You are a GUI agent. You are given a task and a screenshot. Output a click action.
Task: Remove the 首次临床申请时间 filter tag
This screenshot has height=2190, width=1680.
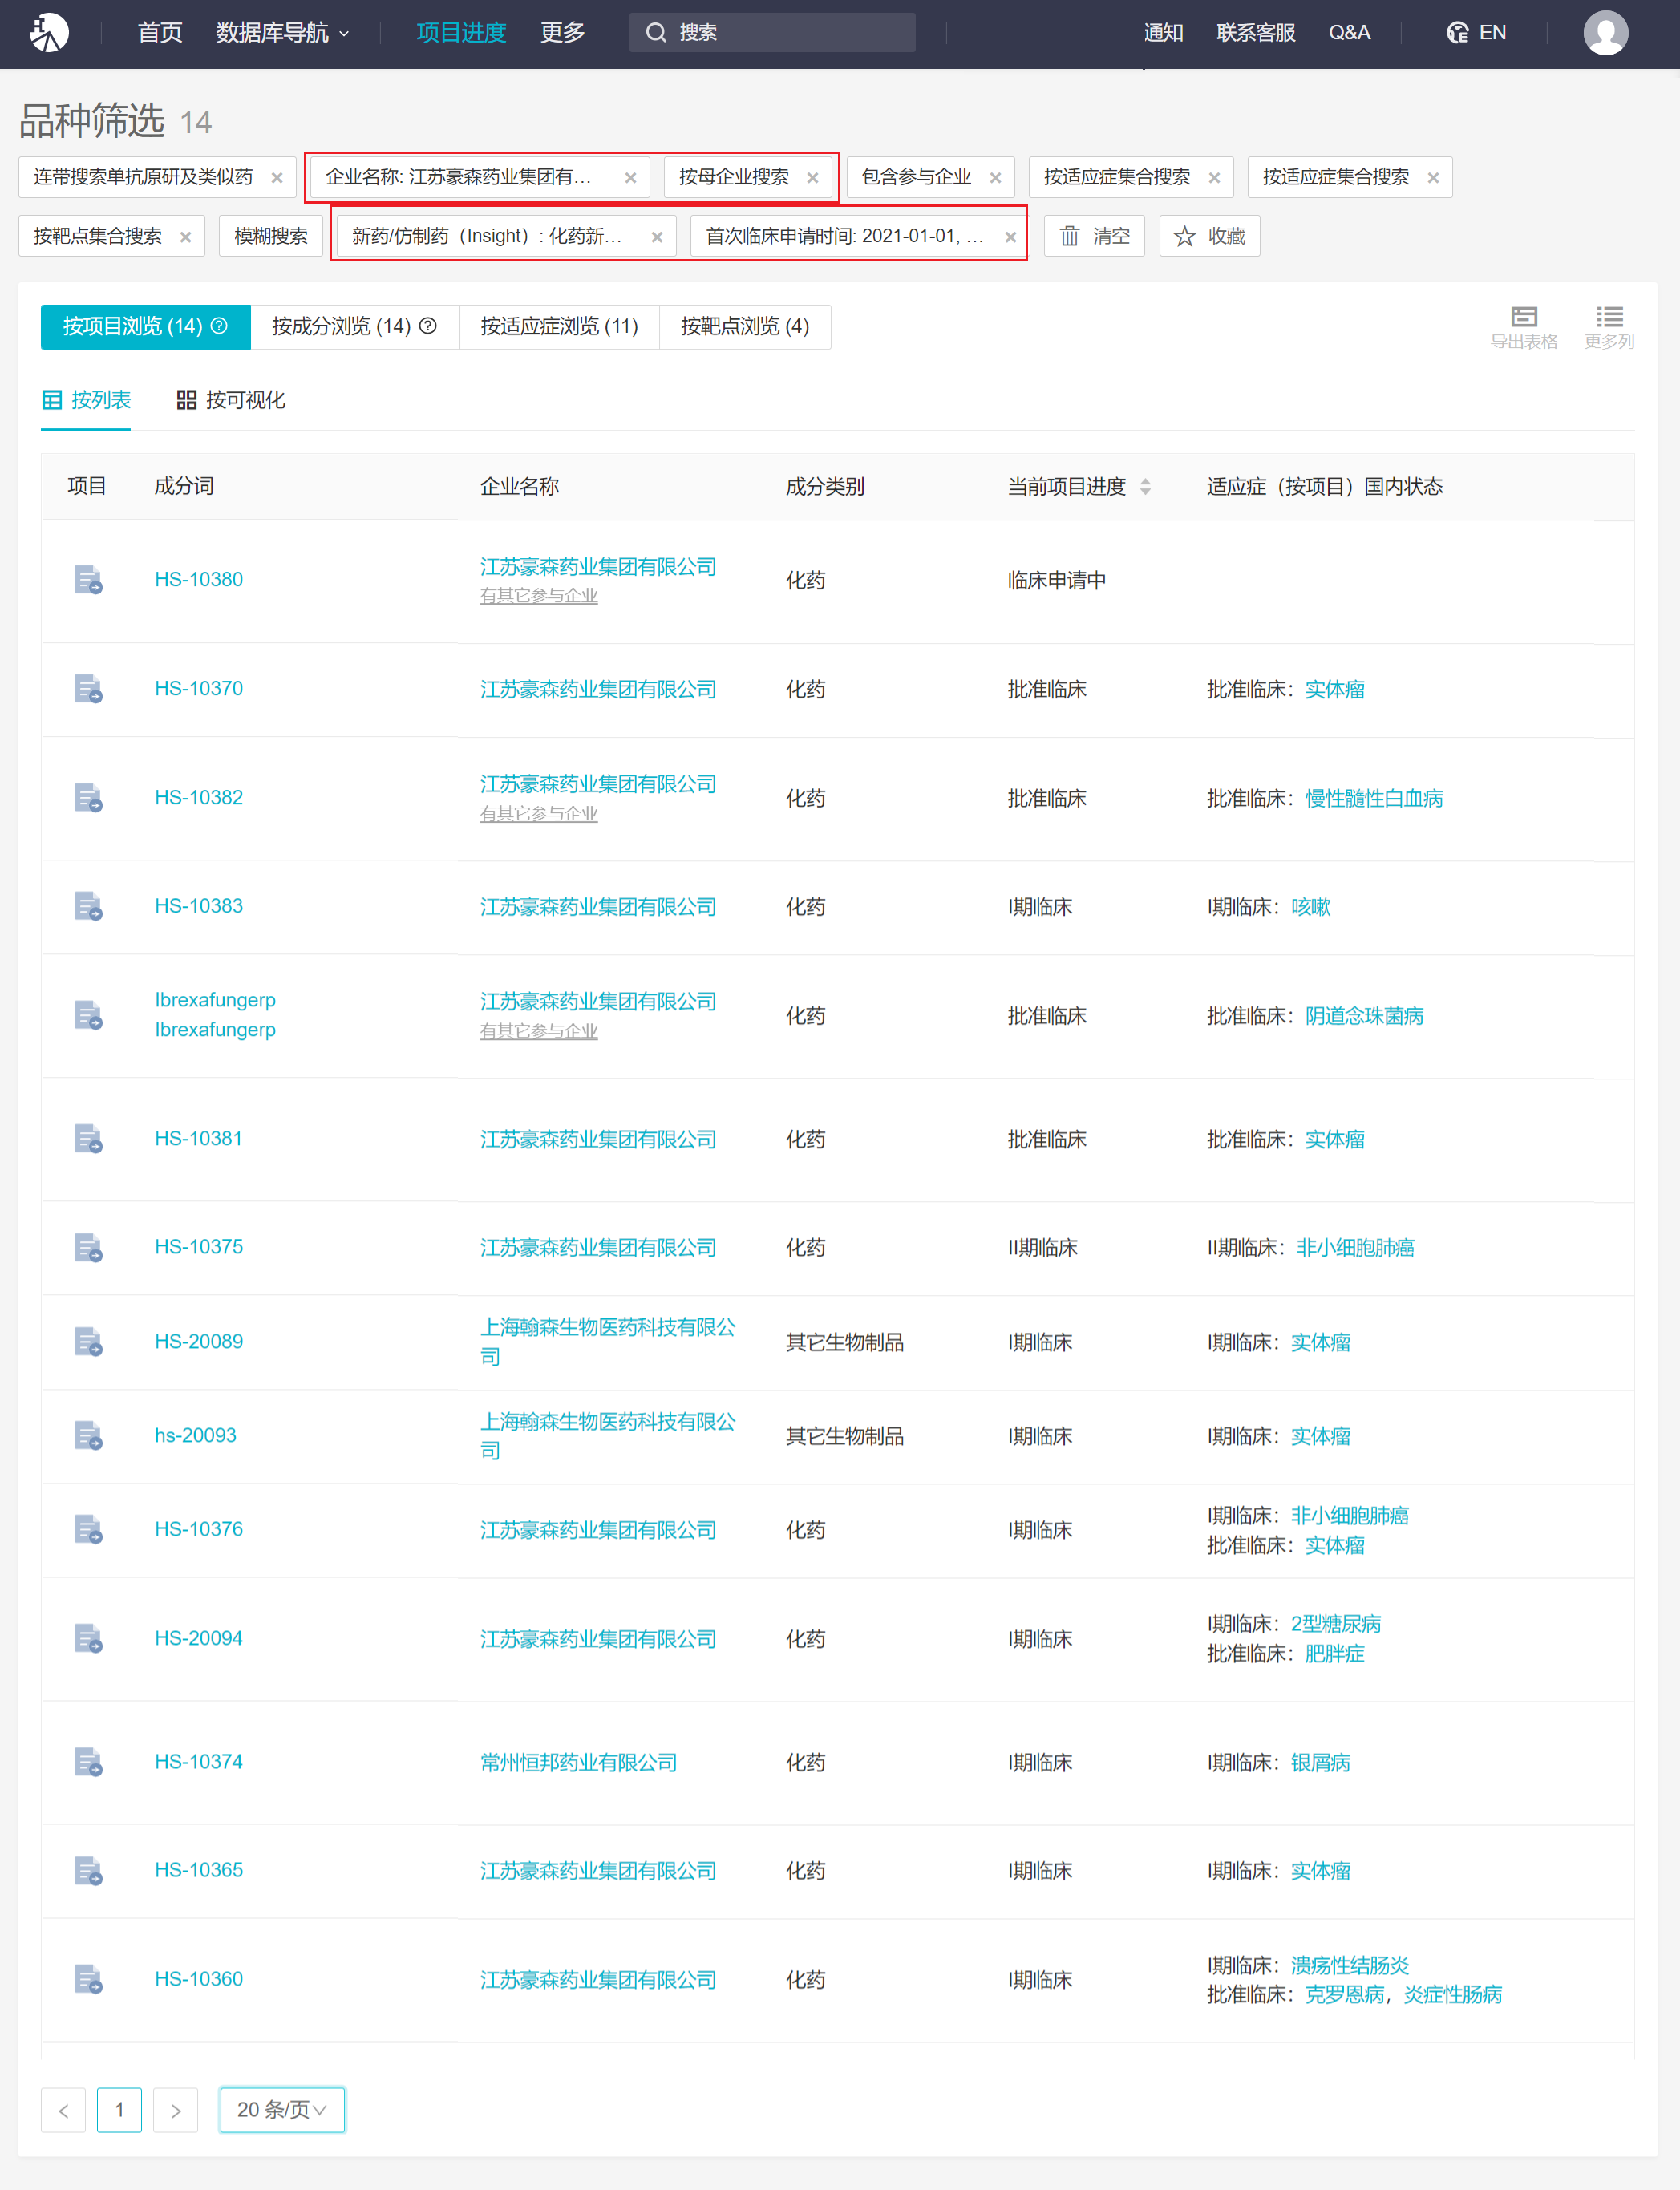tap(1010, 237)
